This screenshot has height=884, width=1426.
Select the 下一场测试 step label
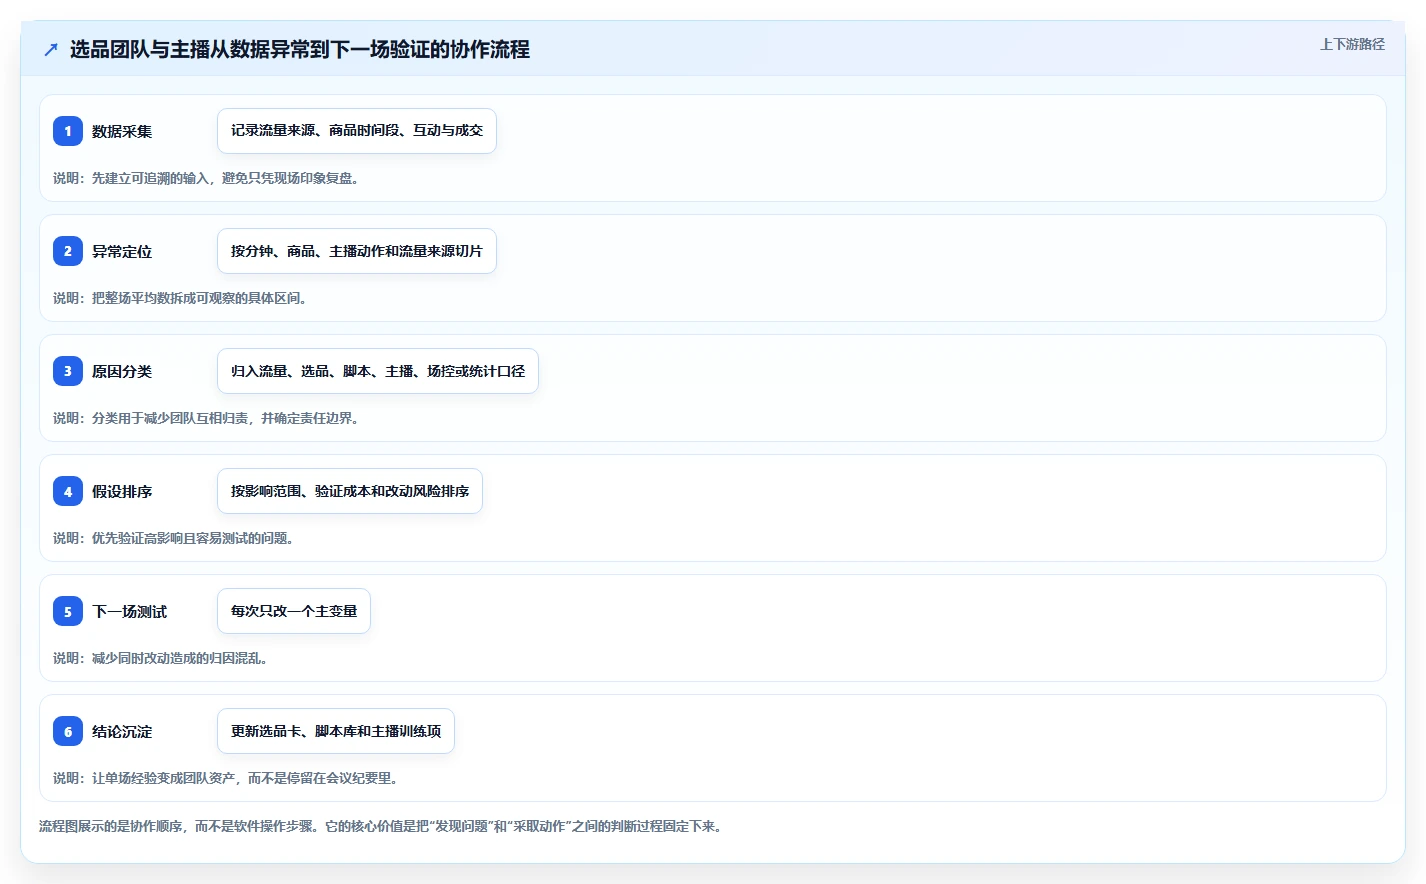130,611
